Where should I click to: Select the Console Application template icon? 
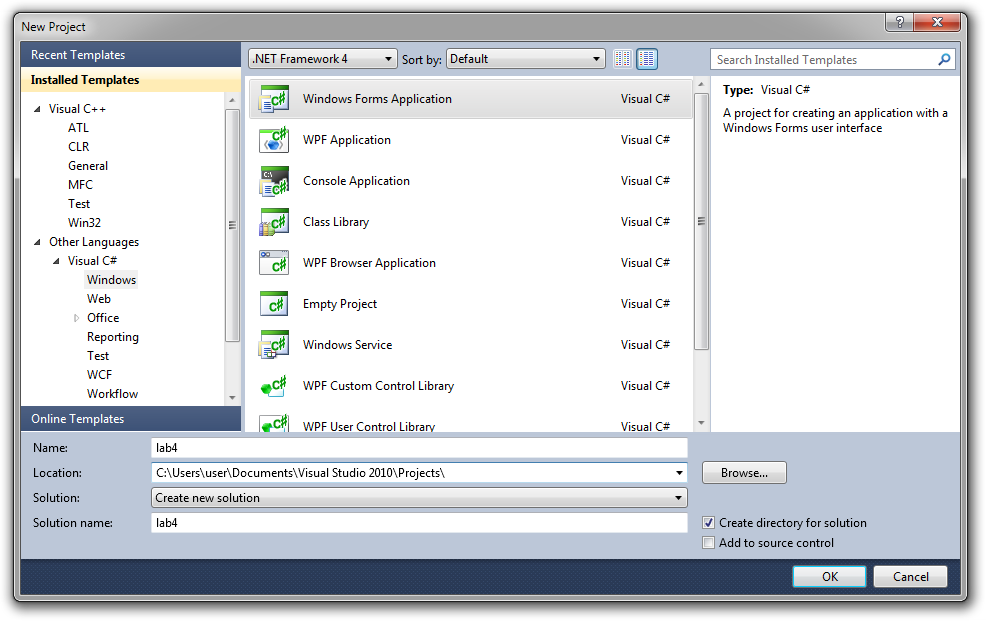(x=274, y=181)
